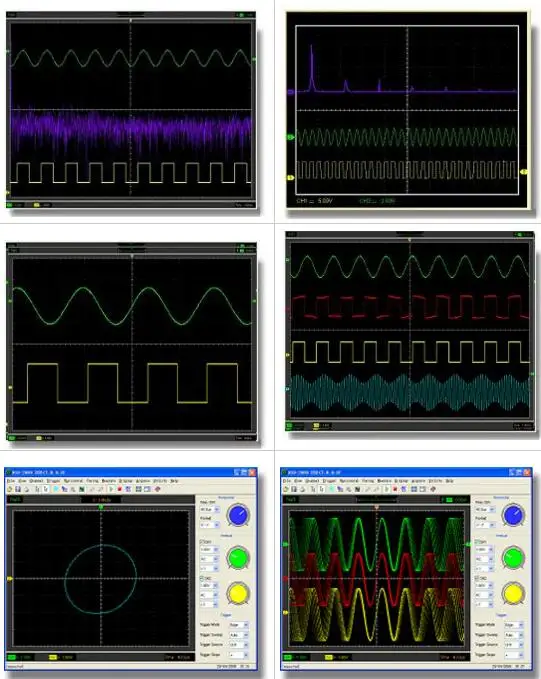
Task: Select the yellow marker at the right edge of the spectrum-peaks scope
Action: (x=523, y=172)
